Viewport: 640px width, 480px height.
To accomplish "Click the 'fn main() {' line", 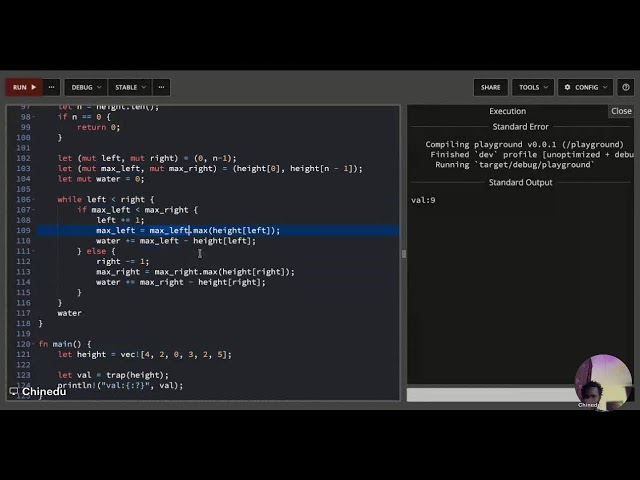I will (65, 344).
